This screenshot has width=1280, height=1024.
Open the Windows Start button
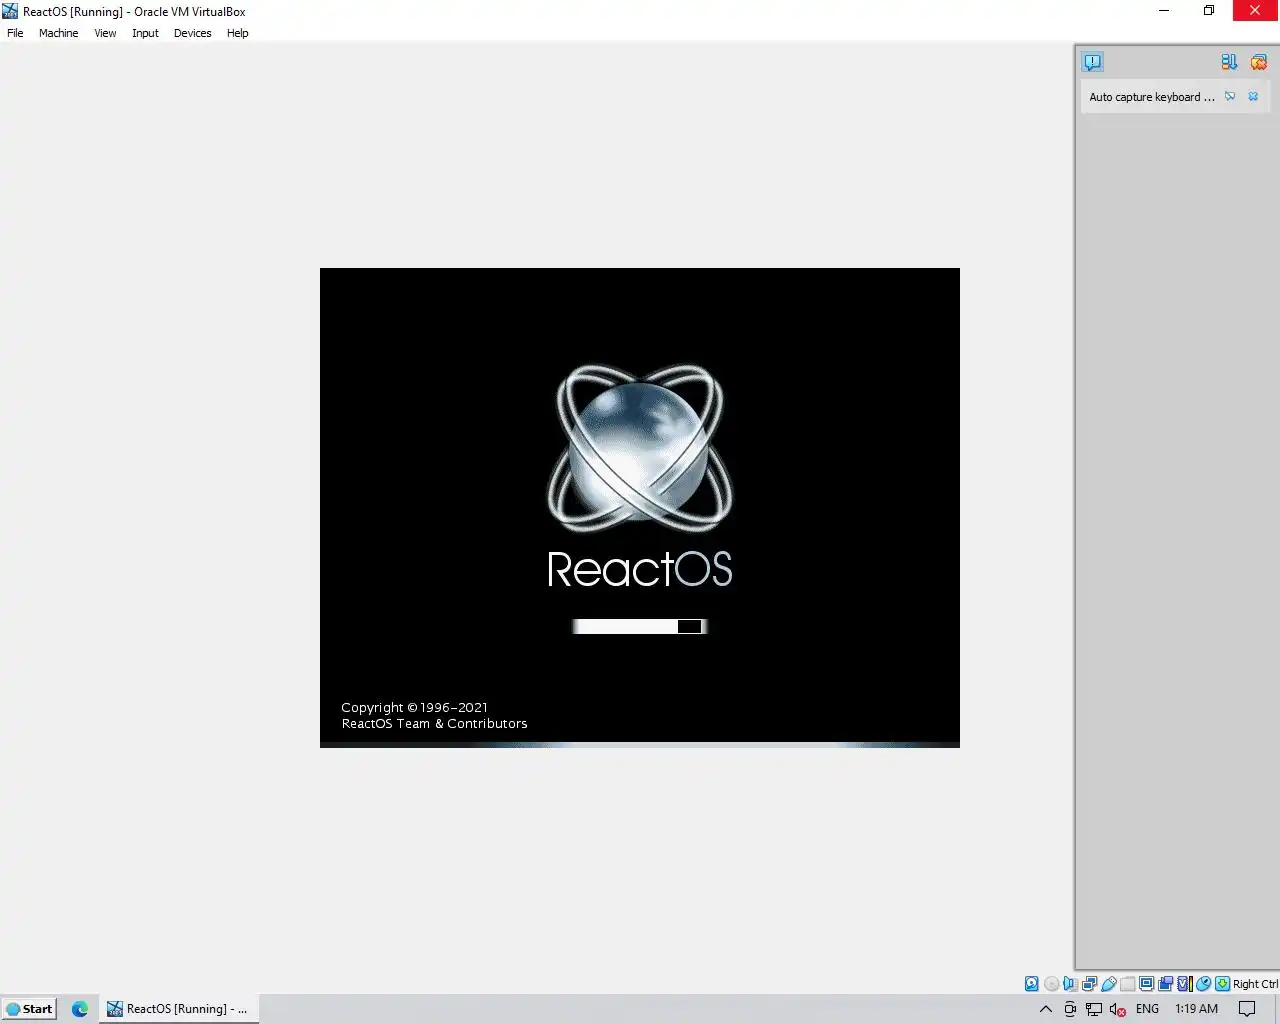(x=29, y=1009)
